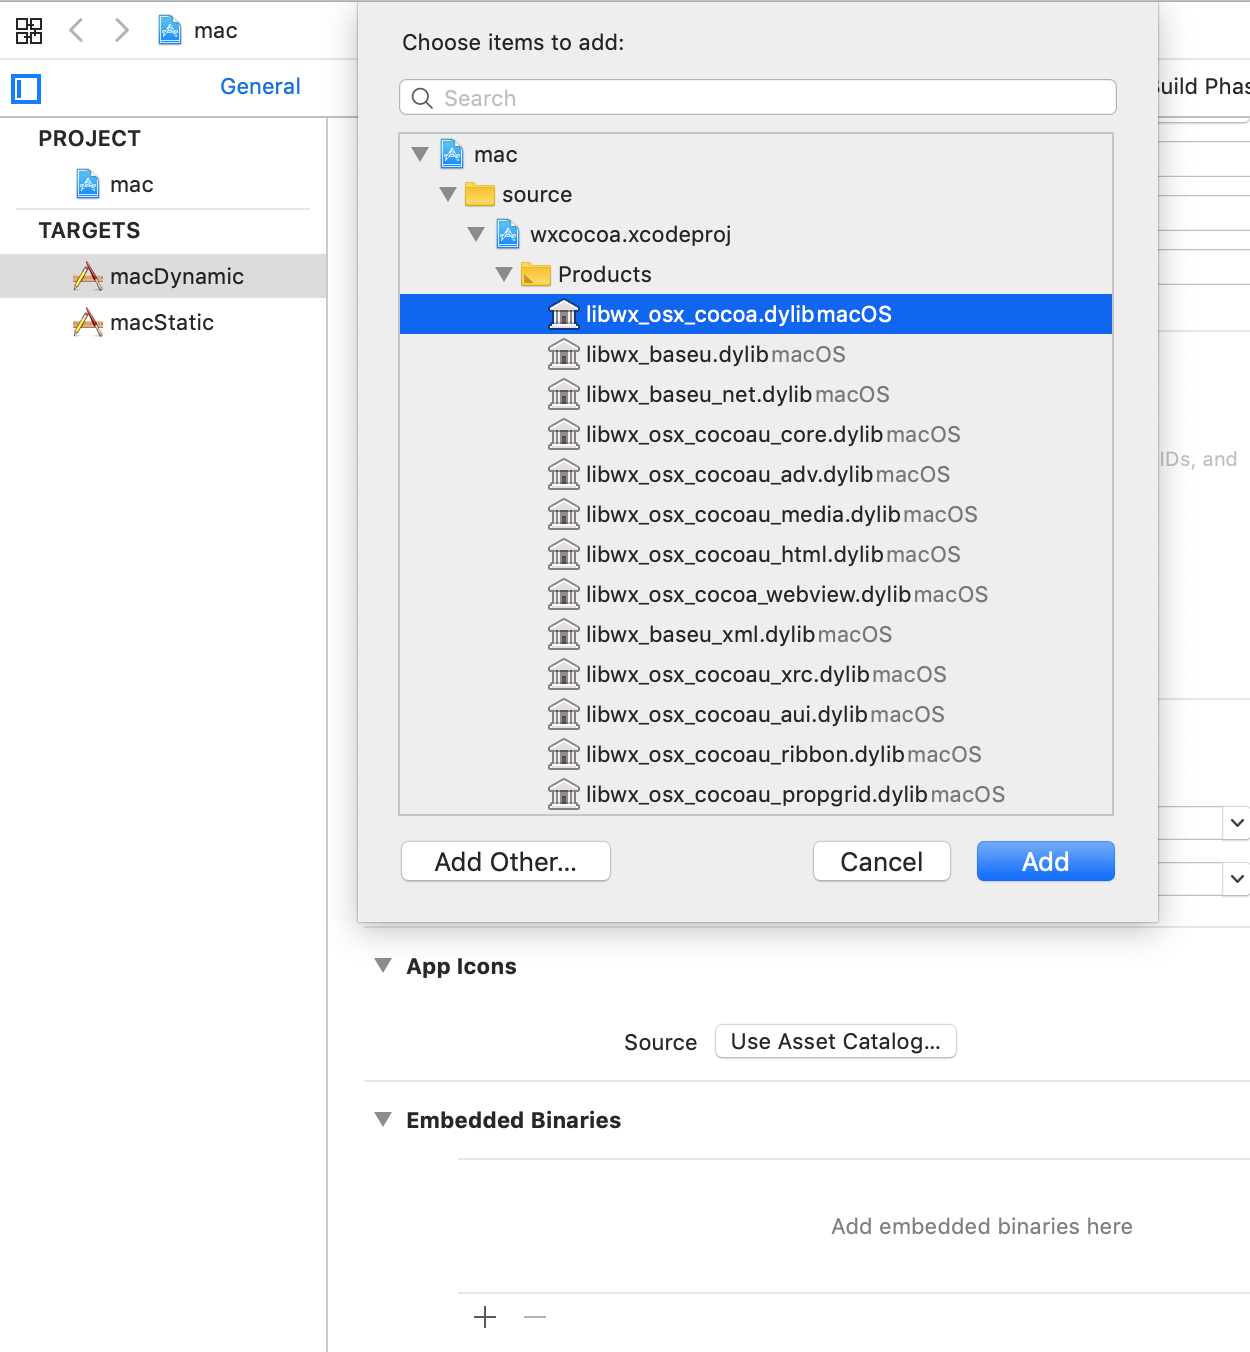
Task: Open the related items grid icon
Action: click(29, 31)
